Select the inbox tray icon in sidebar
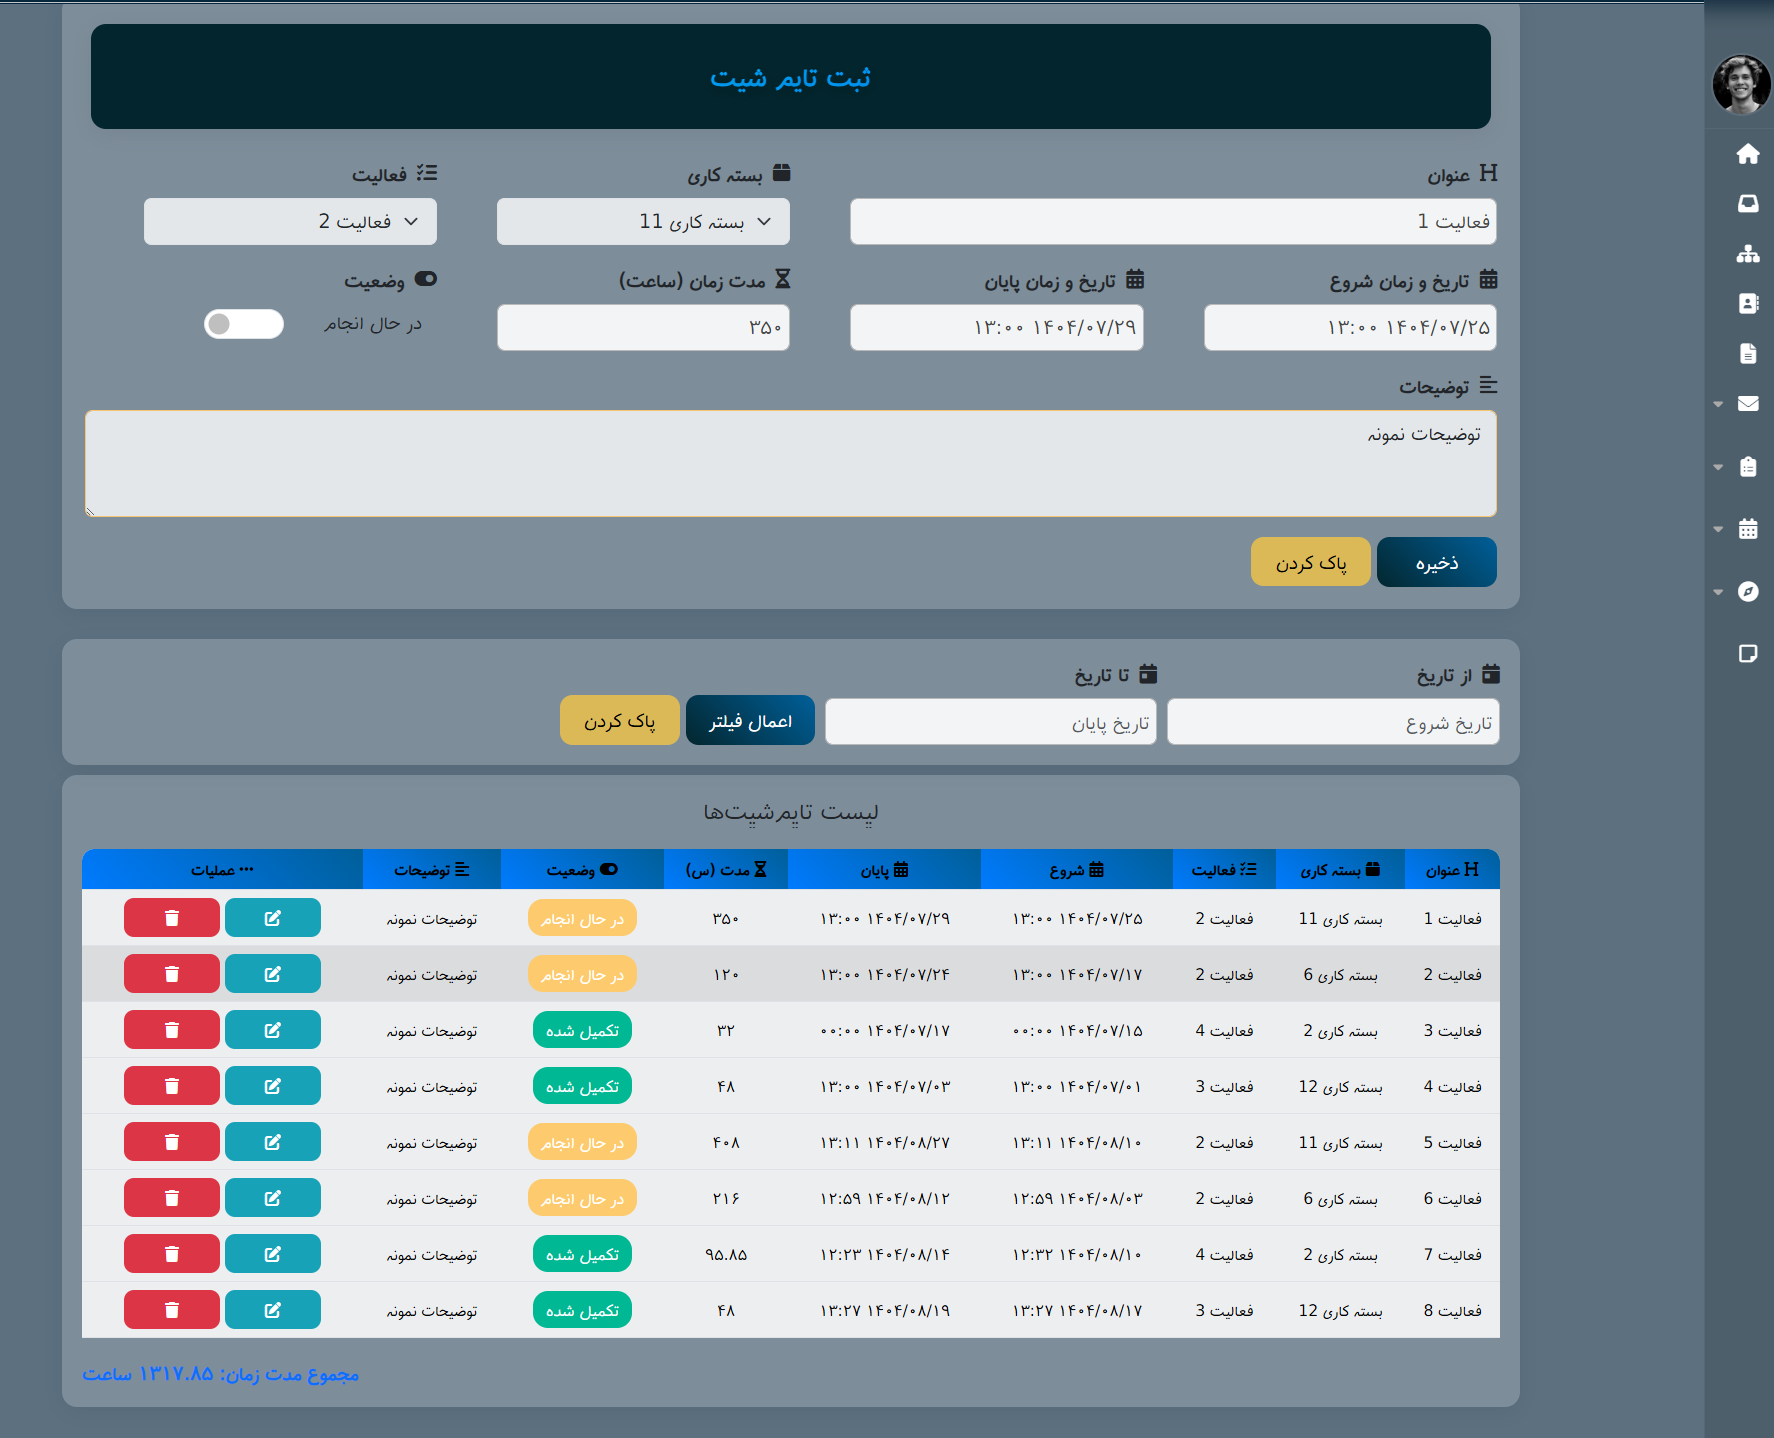1774x1438 pixels. pos(1748,204)
